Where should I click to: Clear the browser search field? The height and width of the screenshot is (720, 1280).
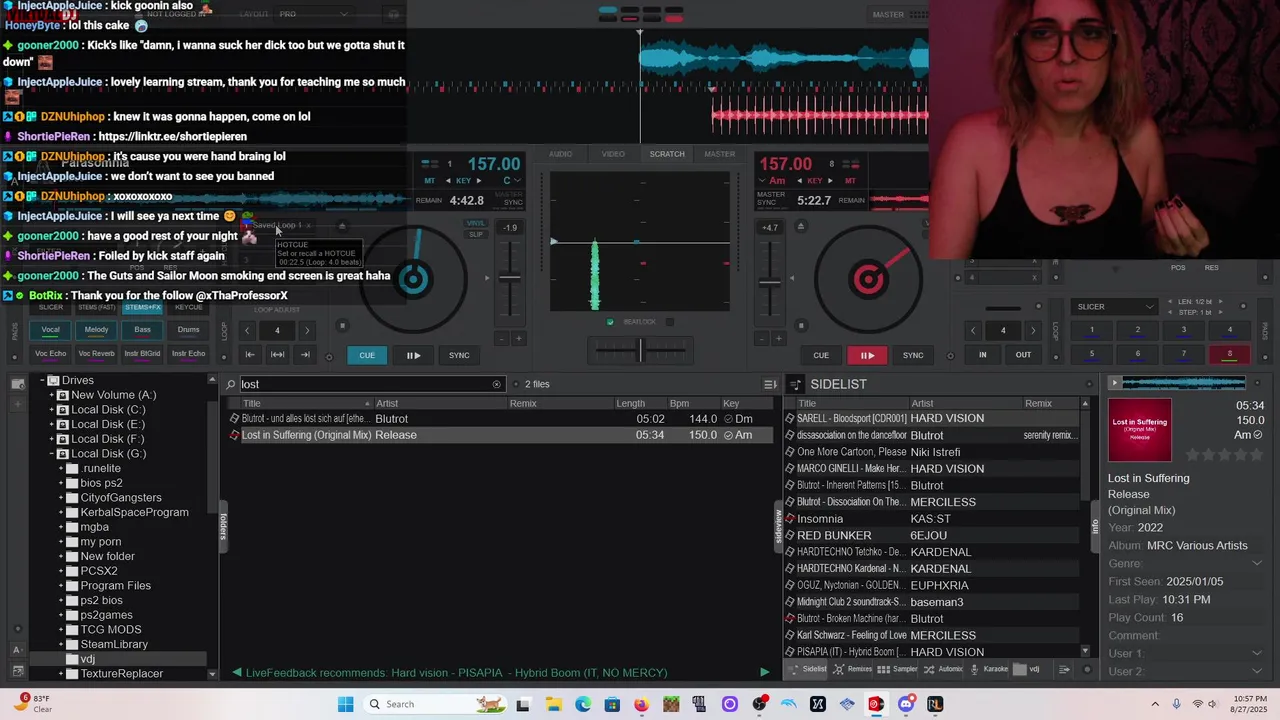point(497,384)
